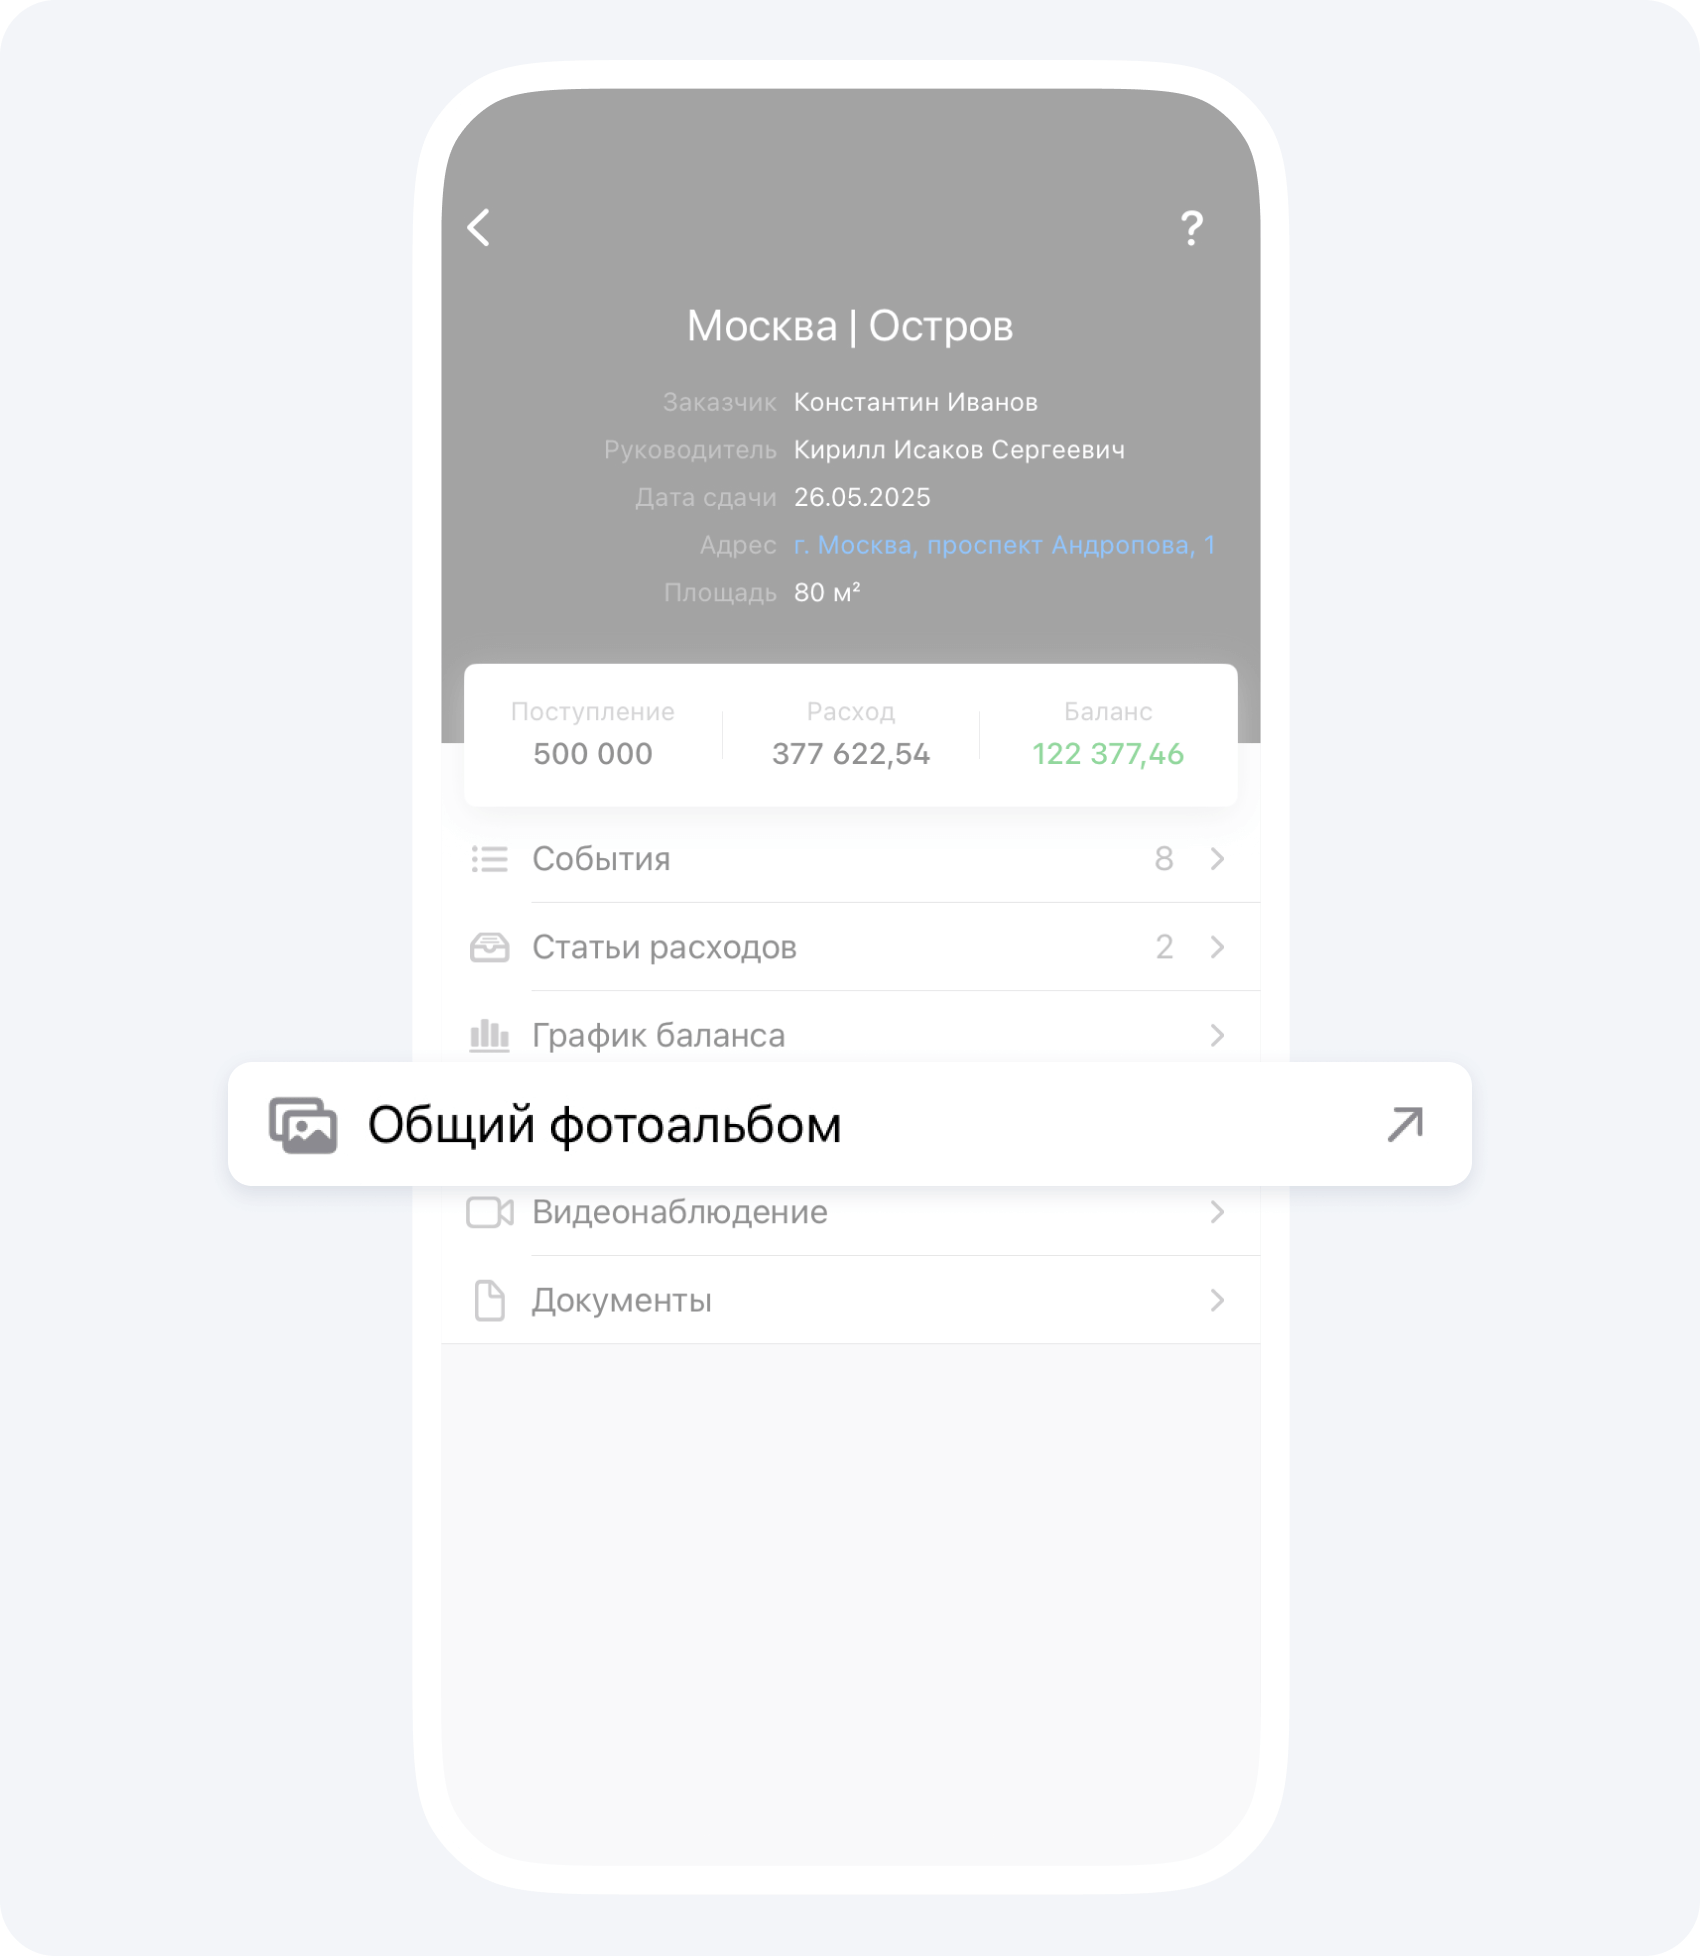Open external link arrow on Общий фотоальбом

point(1405,1124)
